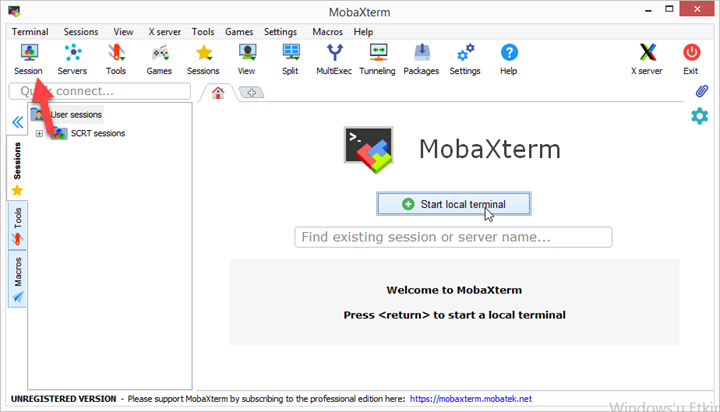Open the Tools toolbar icon
This screenshot has width=720, height=412.
pyautogui.click(x=116, y=60)
